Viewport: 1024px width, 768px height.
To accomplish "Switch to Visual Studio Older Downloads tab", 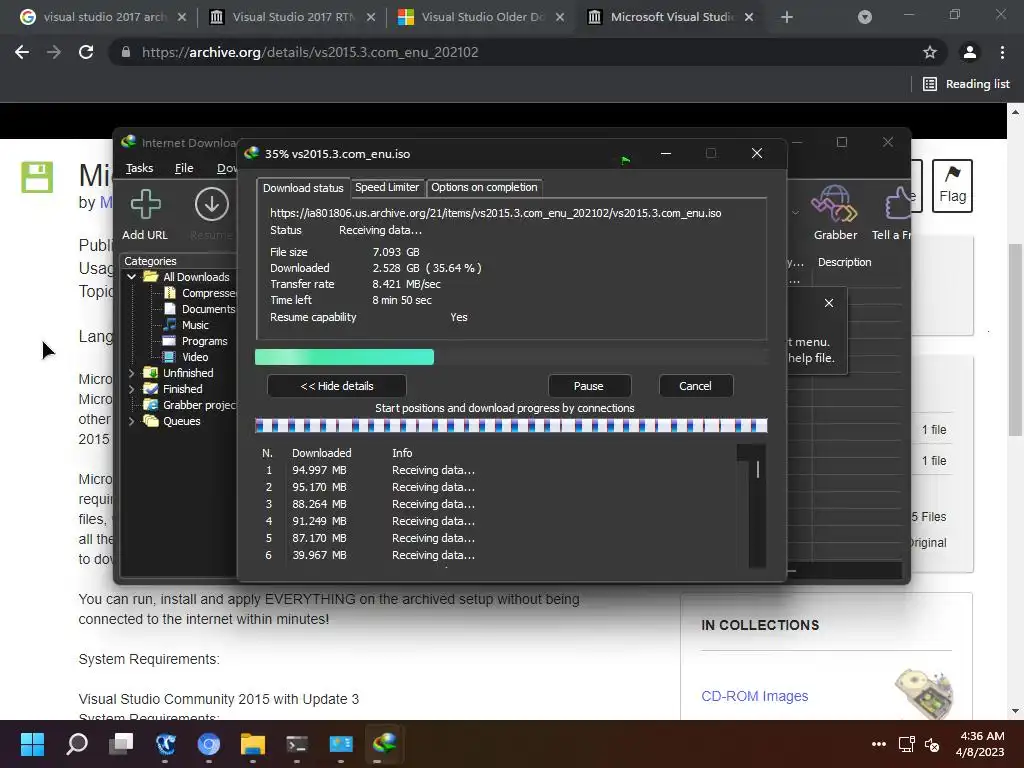I will coord(481,17).
